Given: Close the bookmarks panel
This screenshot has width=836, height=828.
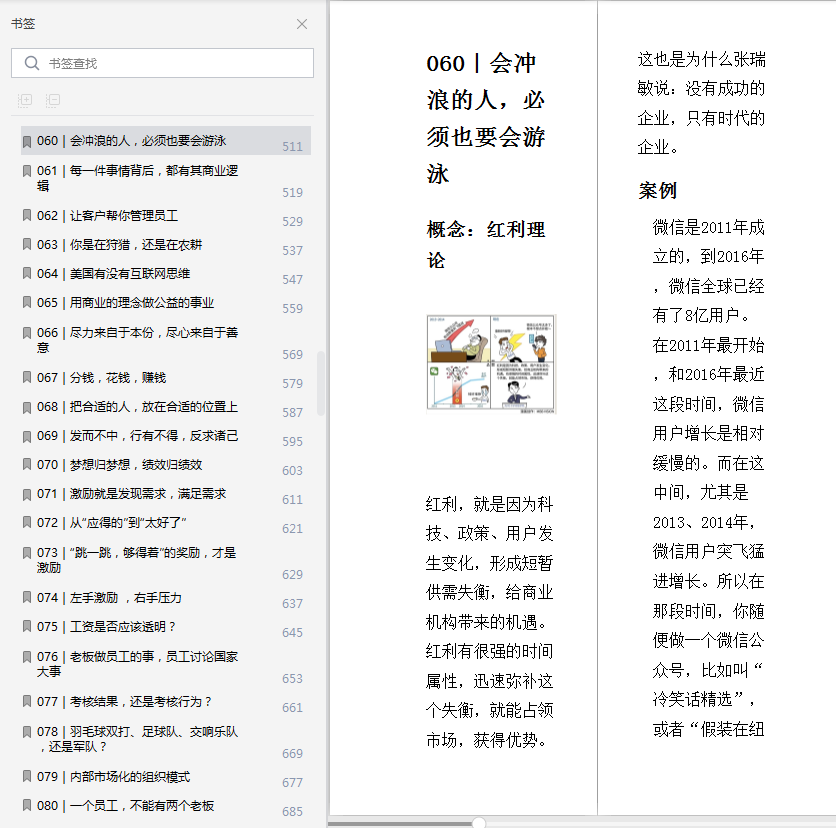Looking at the screenshot, I should (x=302, y=24).
